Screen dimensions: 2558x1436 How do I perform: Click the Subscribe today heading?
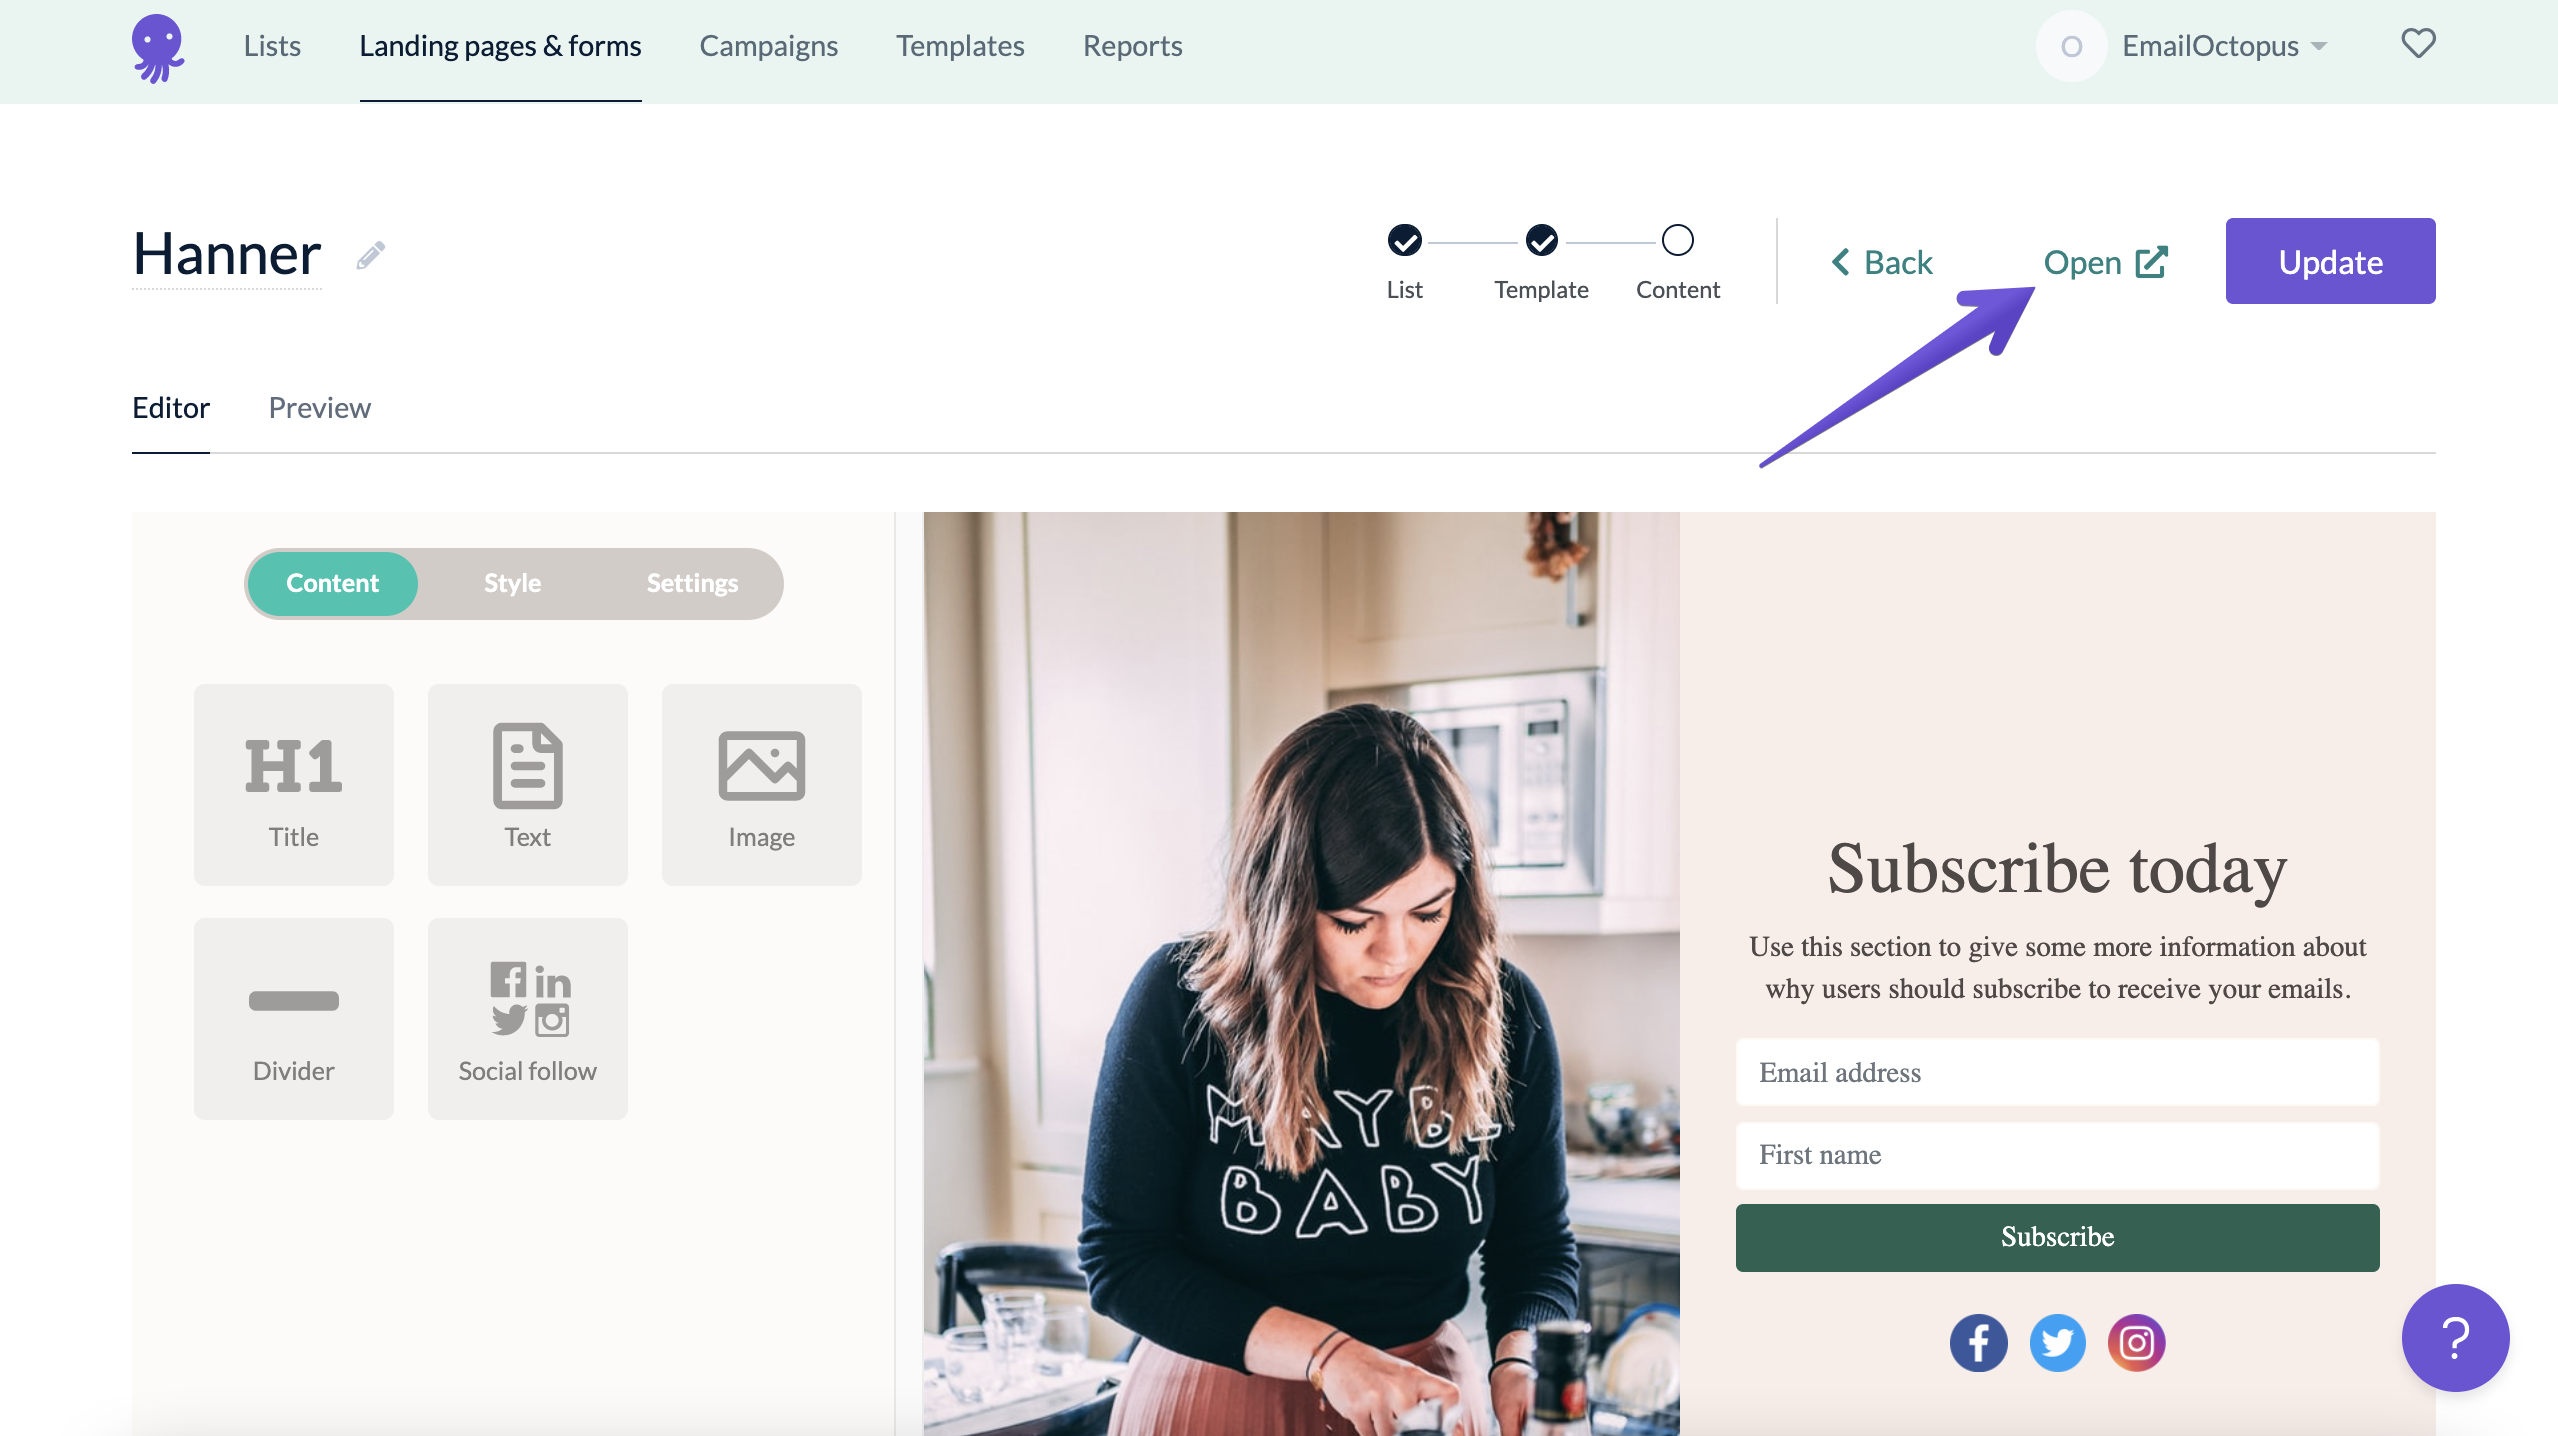(x=2057, y=868)
